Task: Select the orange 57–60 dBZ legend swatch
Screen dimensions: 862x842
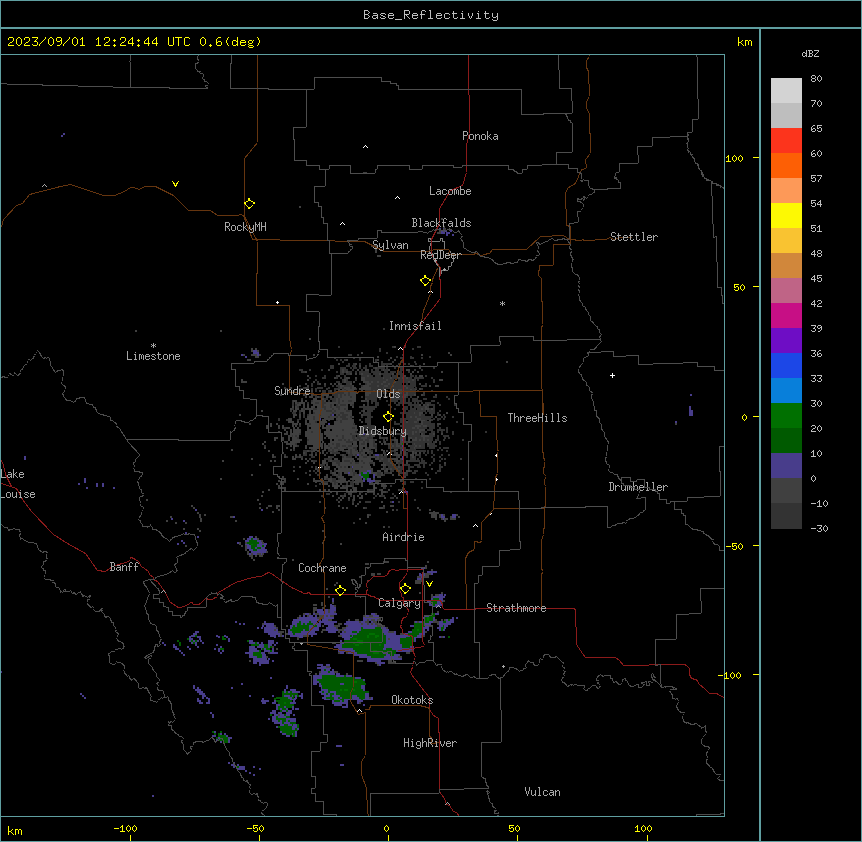Action: coord(786,165)
